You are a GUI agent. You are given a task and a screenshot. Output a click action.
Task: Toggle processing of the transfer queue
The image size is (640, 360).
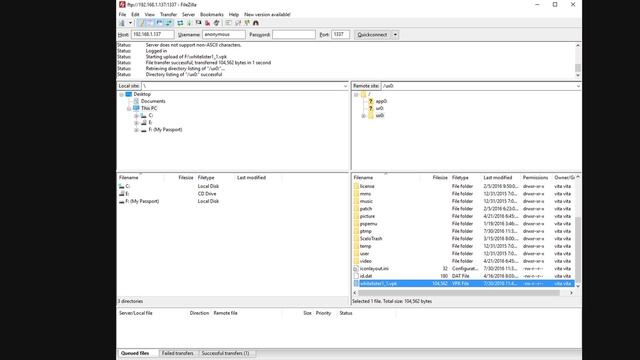coord(189,23)
